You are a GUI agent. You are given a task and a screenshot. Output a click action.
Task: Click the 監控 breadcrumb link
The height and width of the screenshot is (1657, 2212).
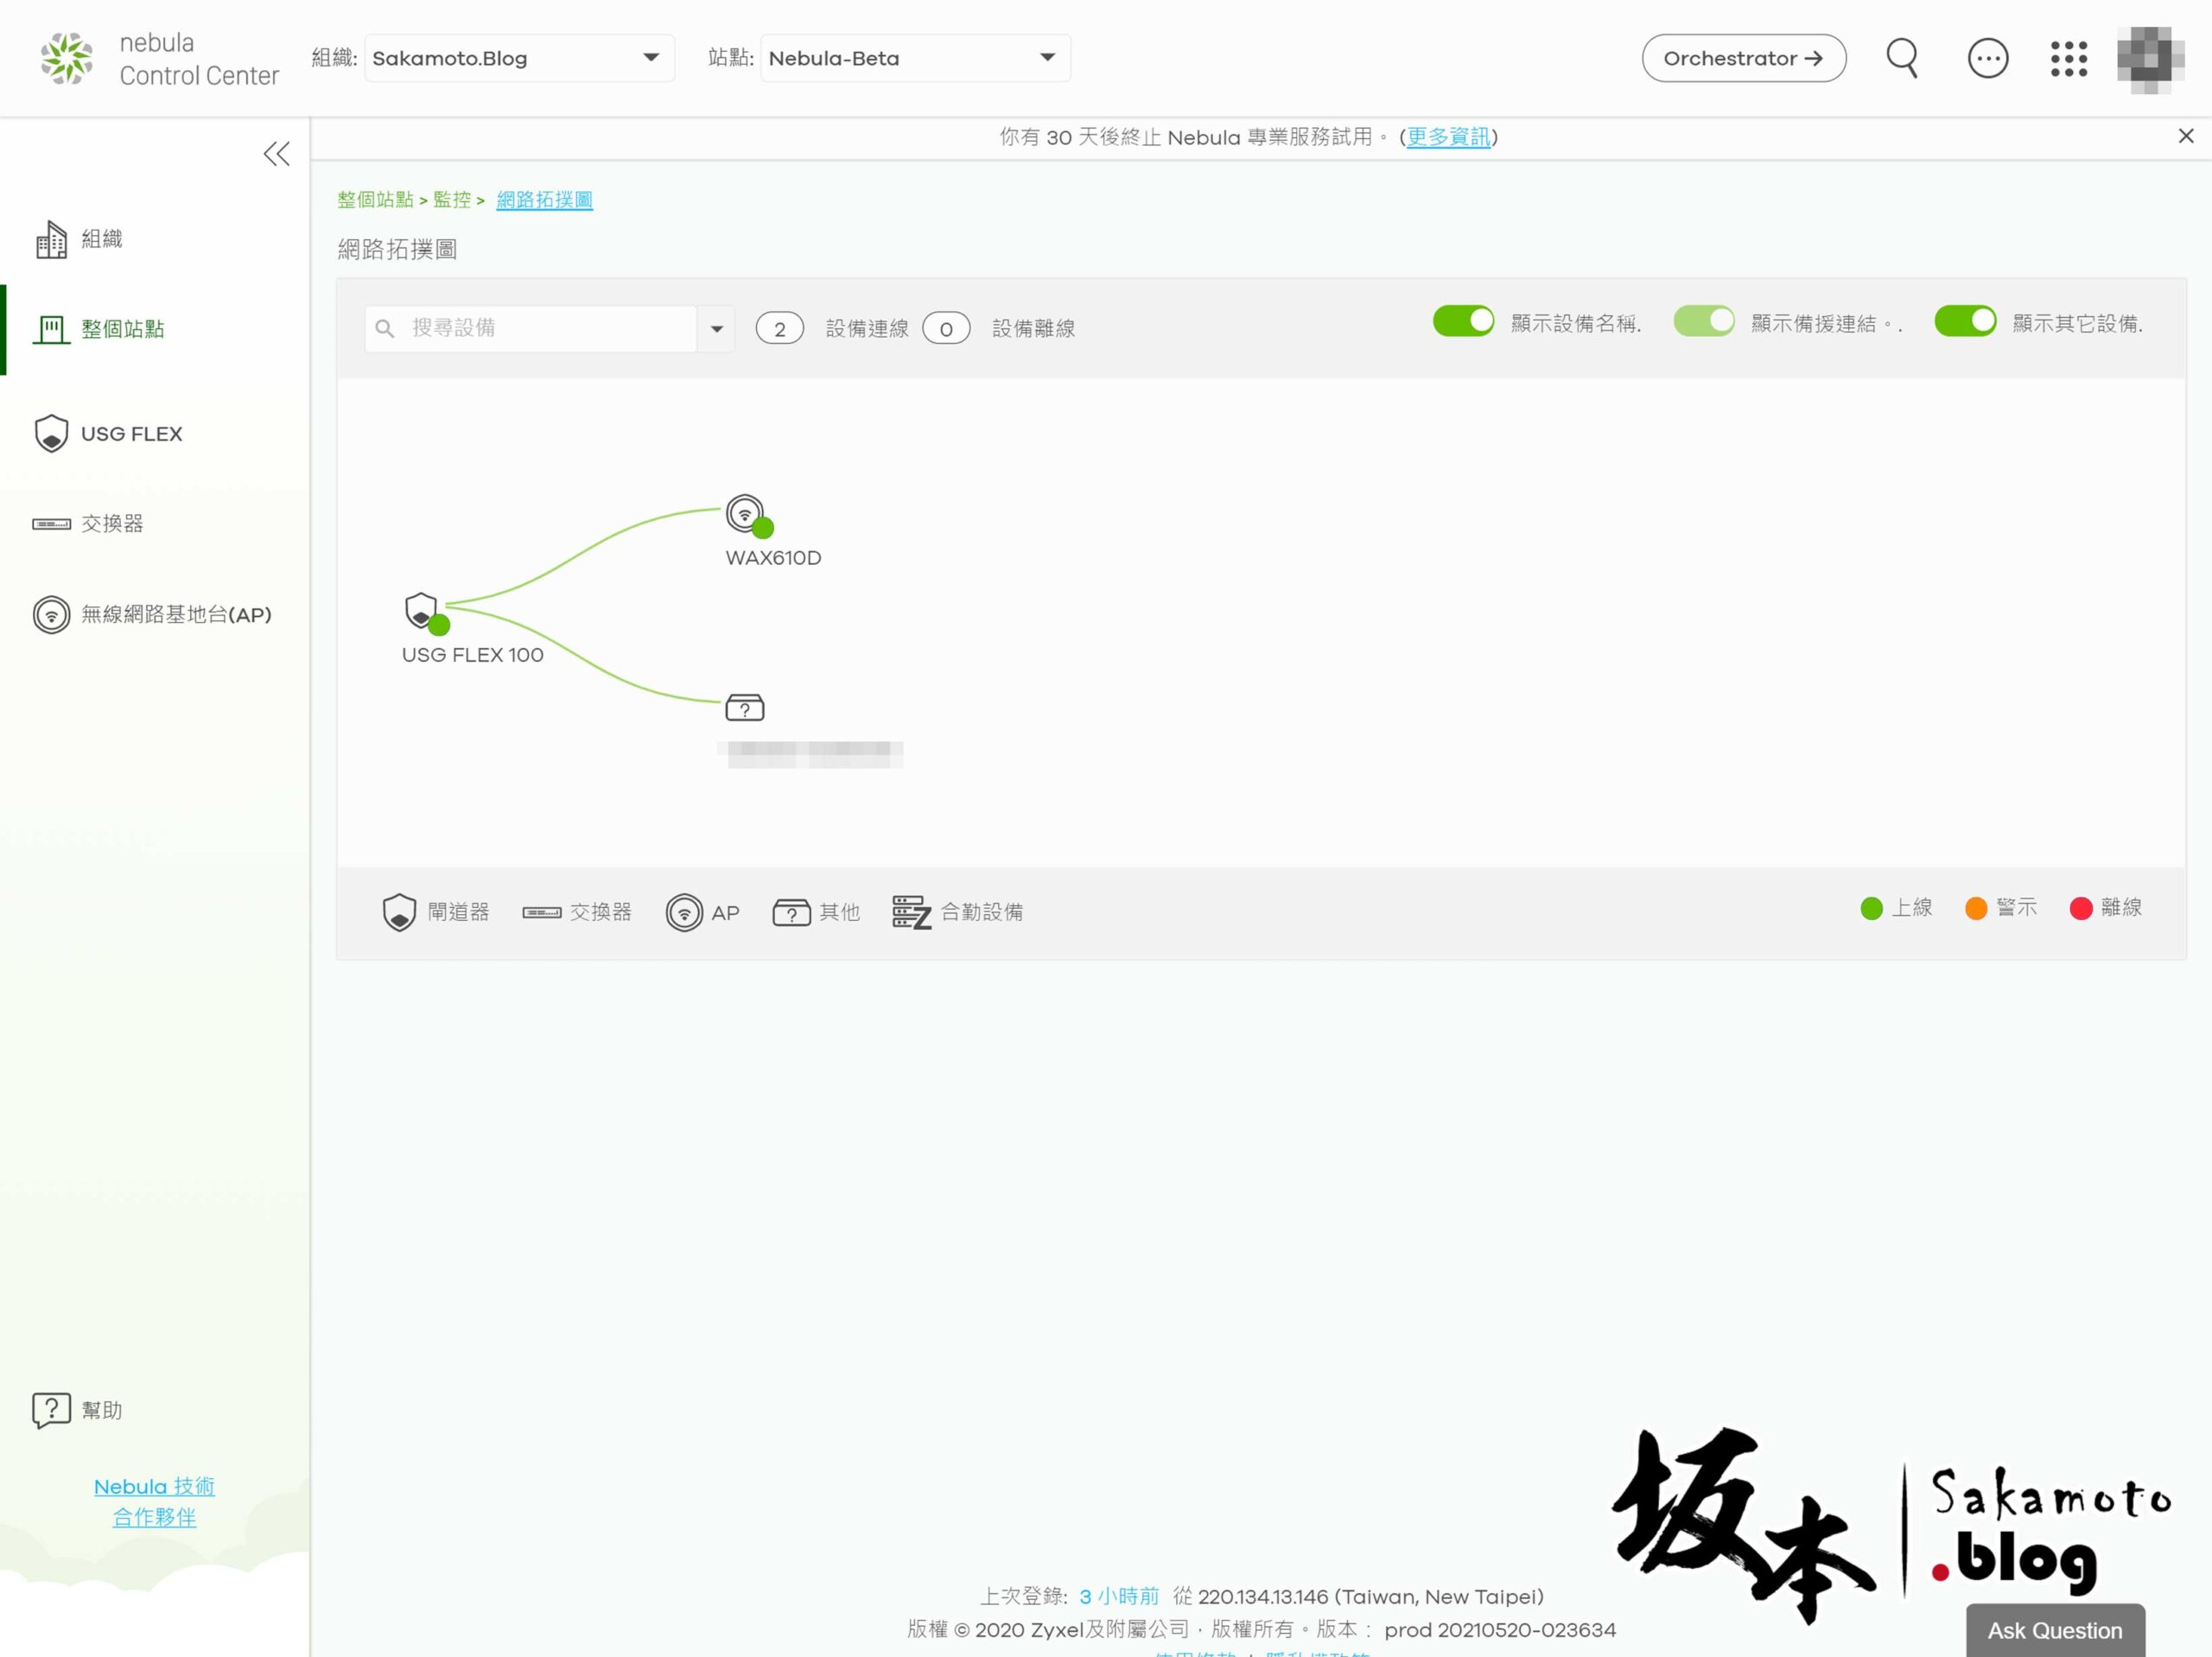click(x=451, y=200)
